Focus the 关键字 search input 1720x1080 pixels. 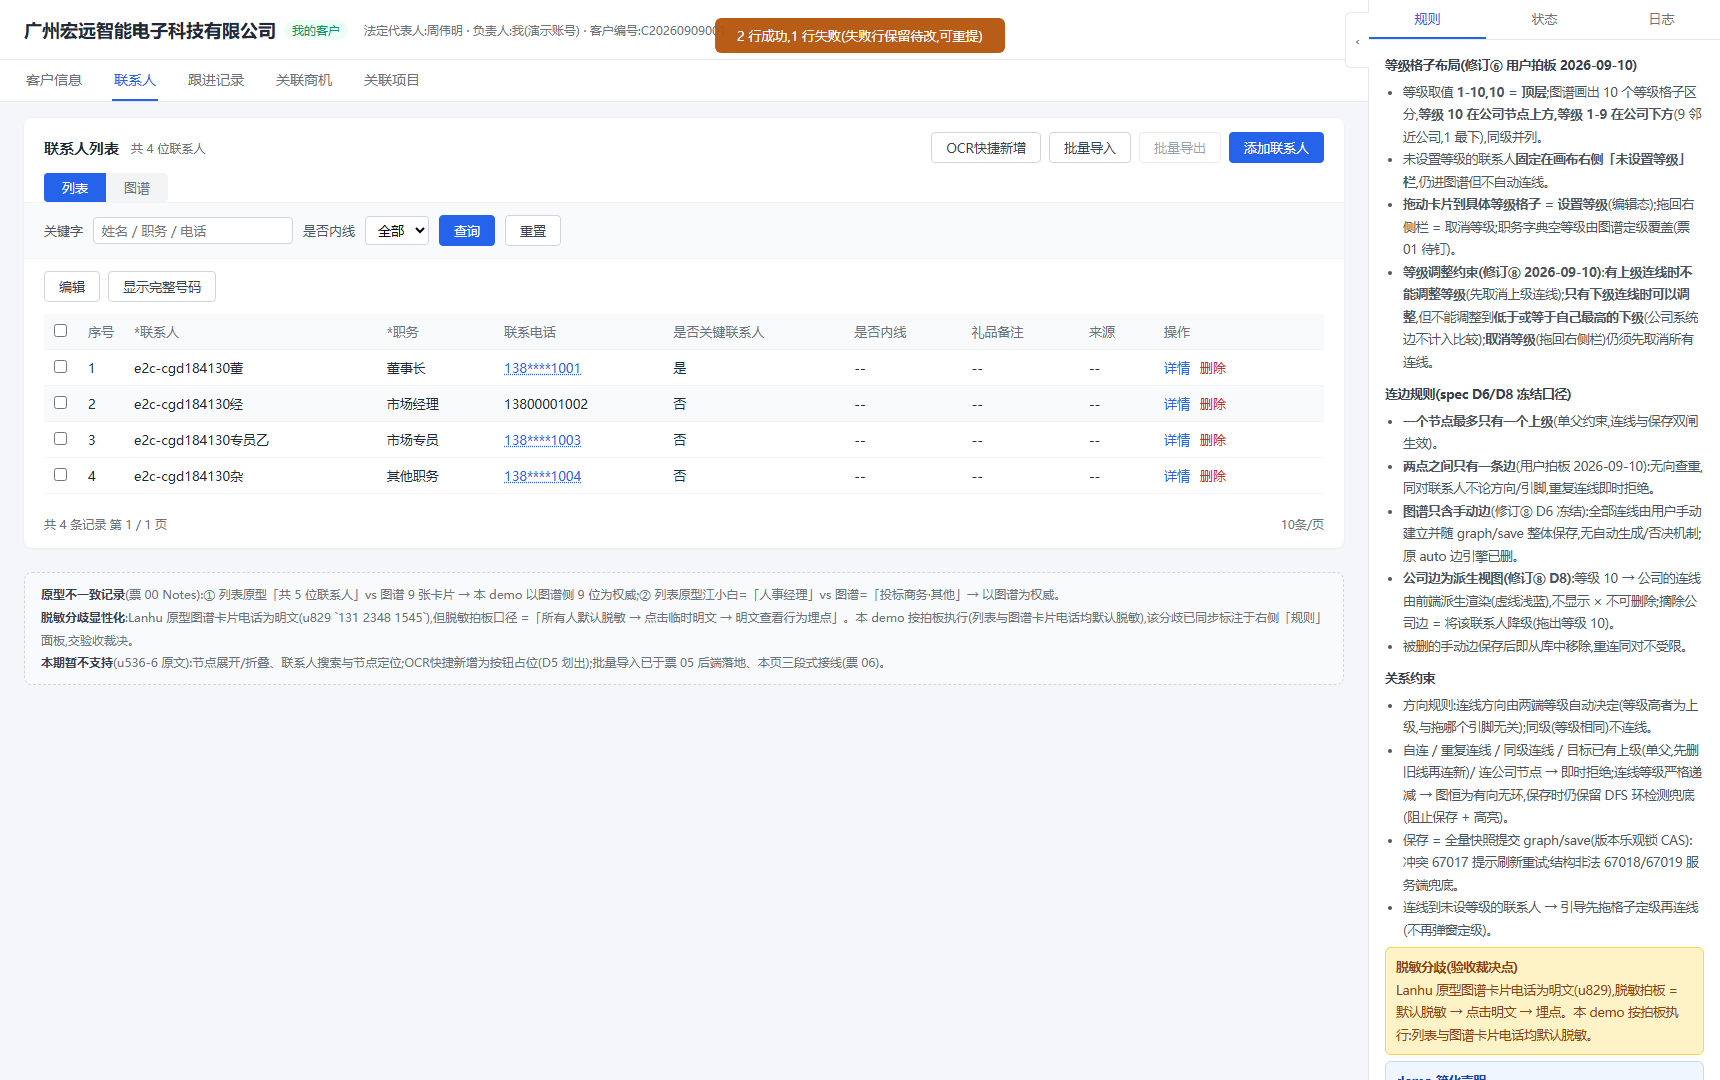[193, 231]
